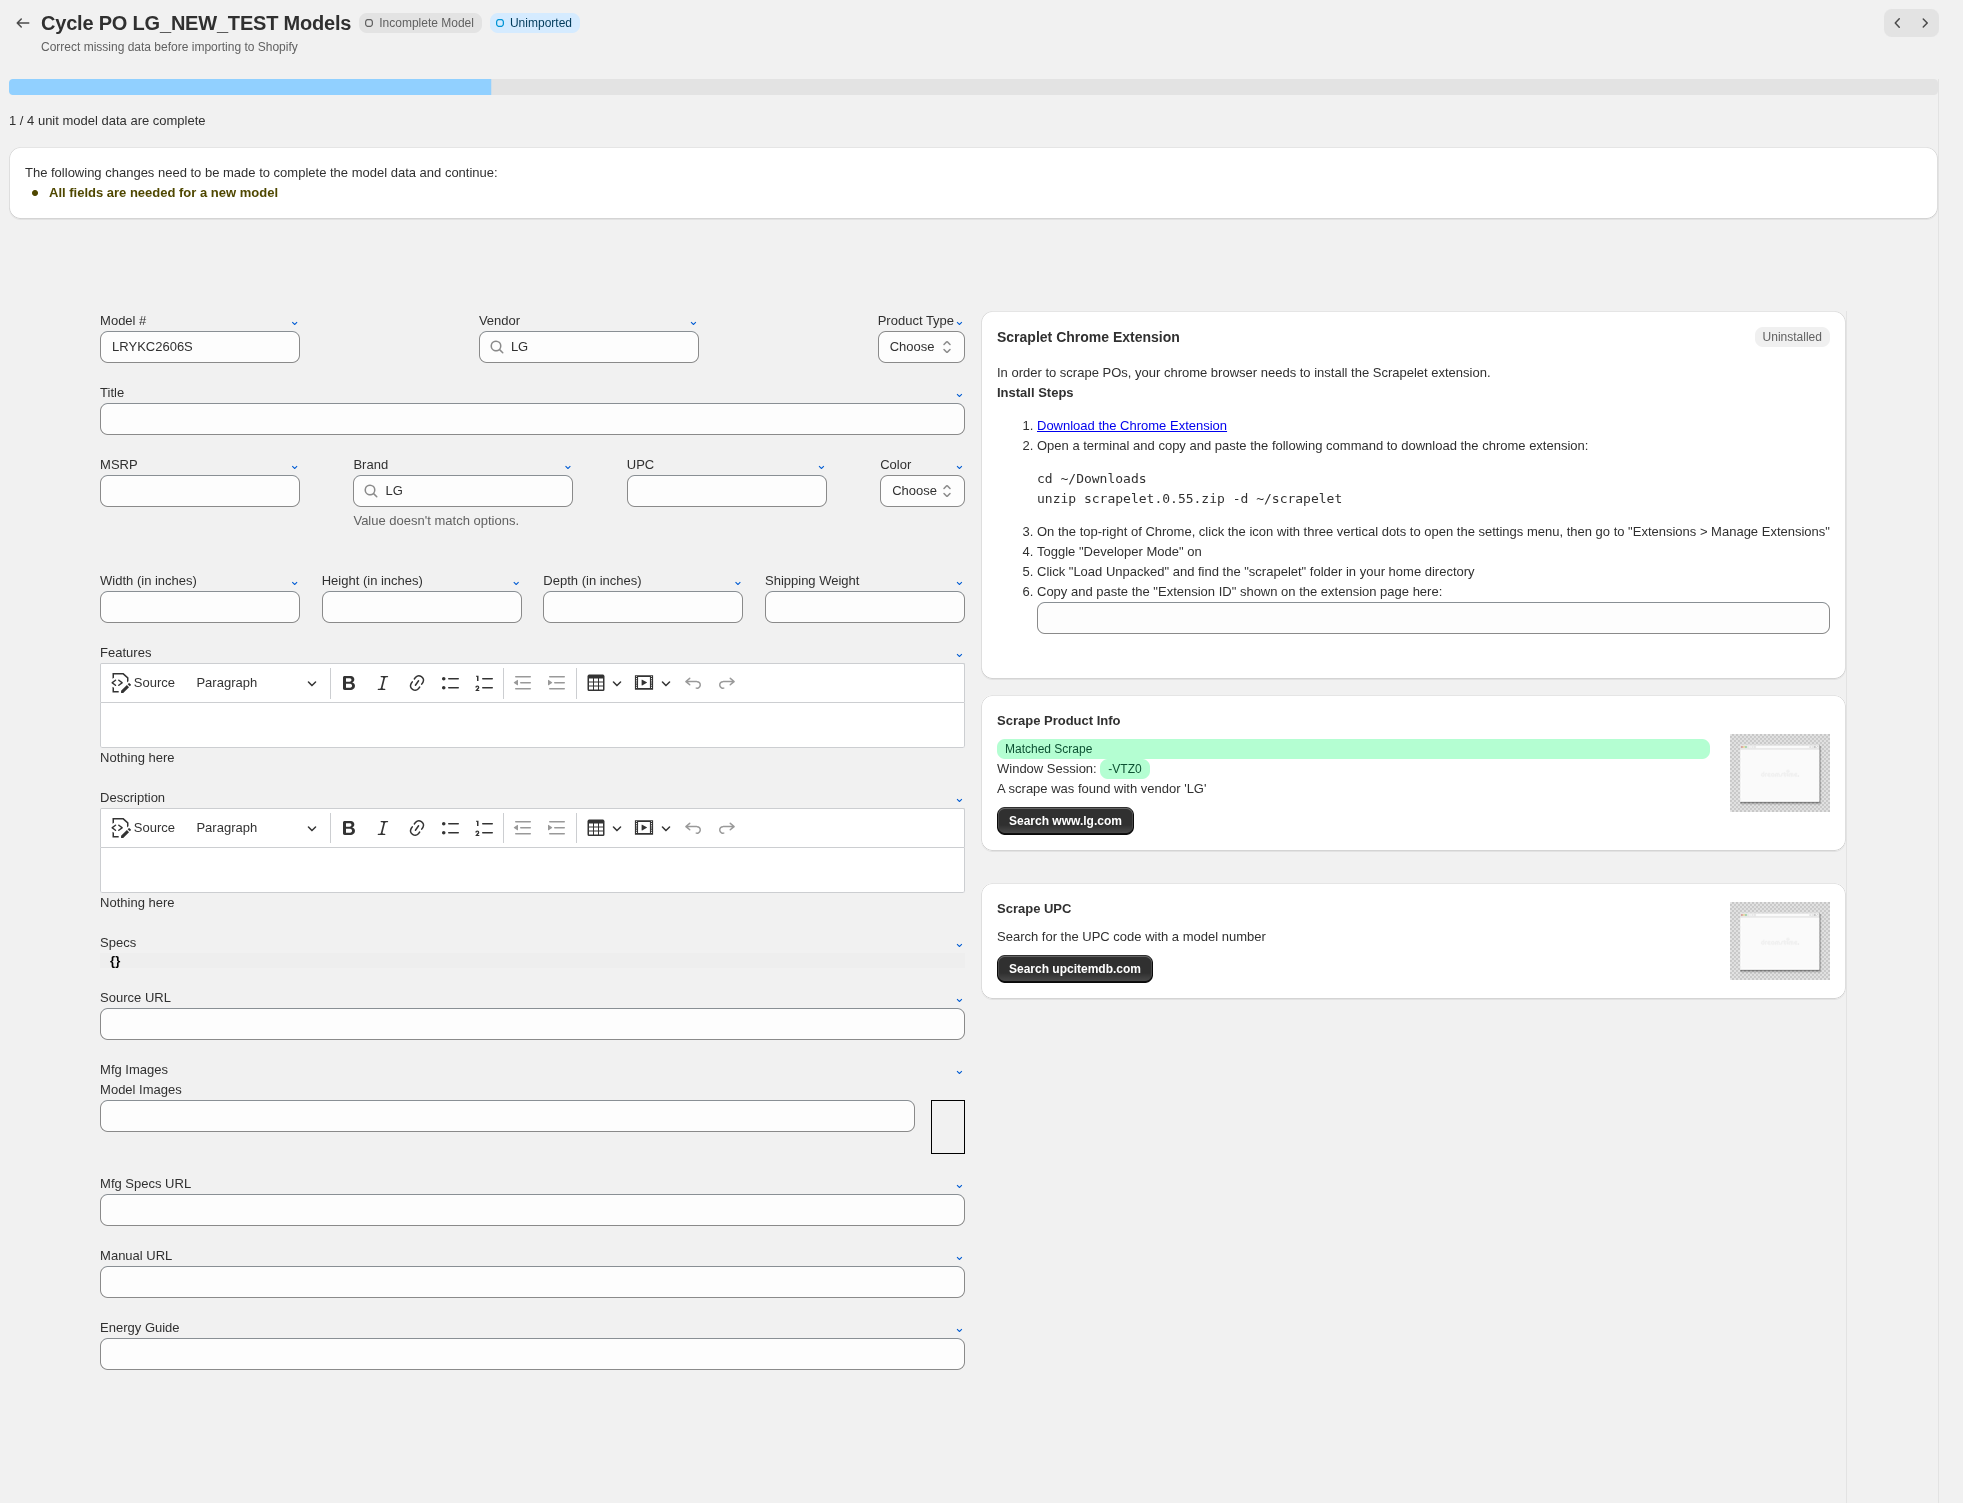Open the Color Choose dropdown
Screen dimensions: 1963x1503
point(921,491)
